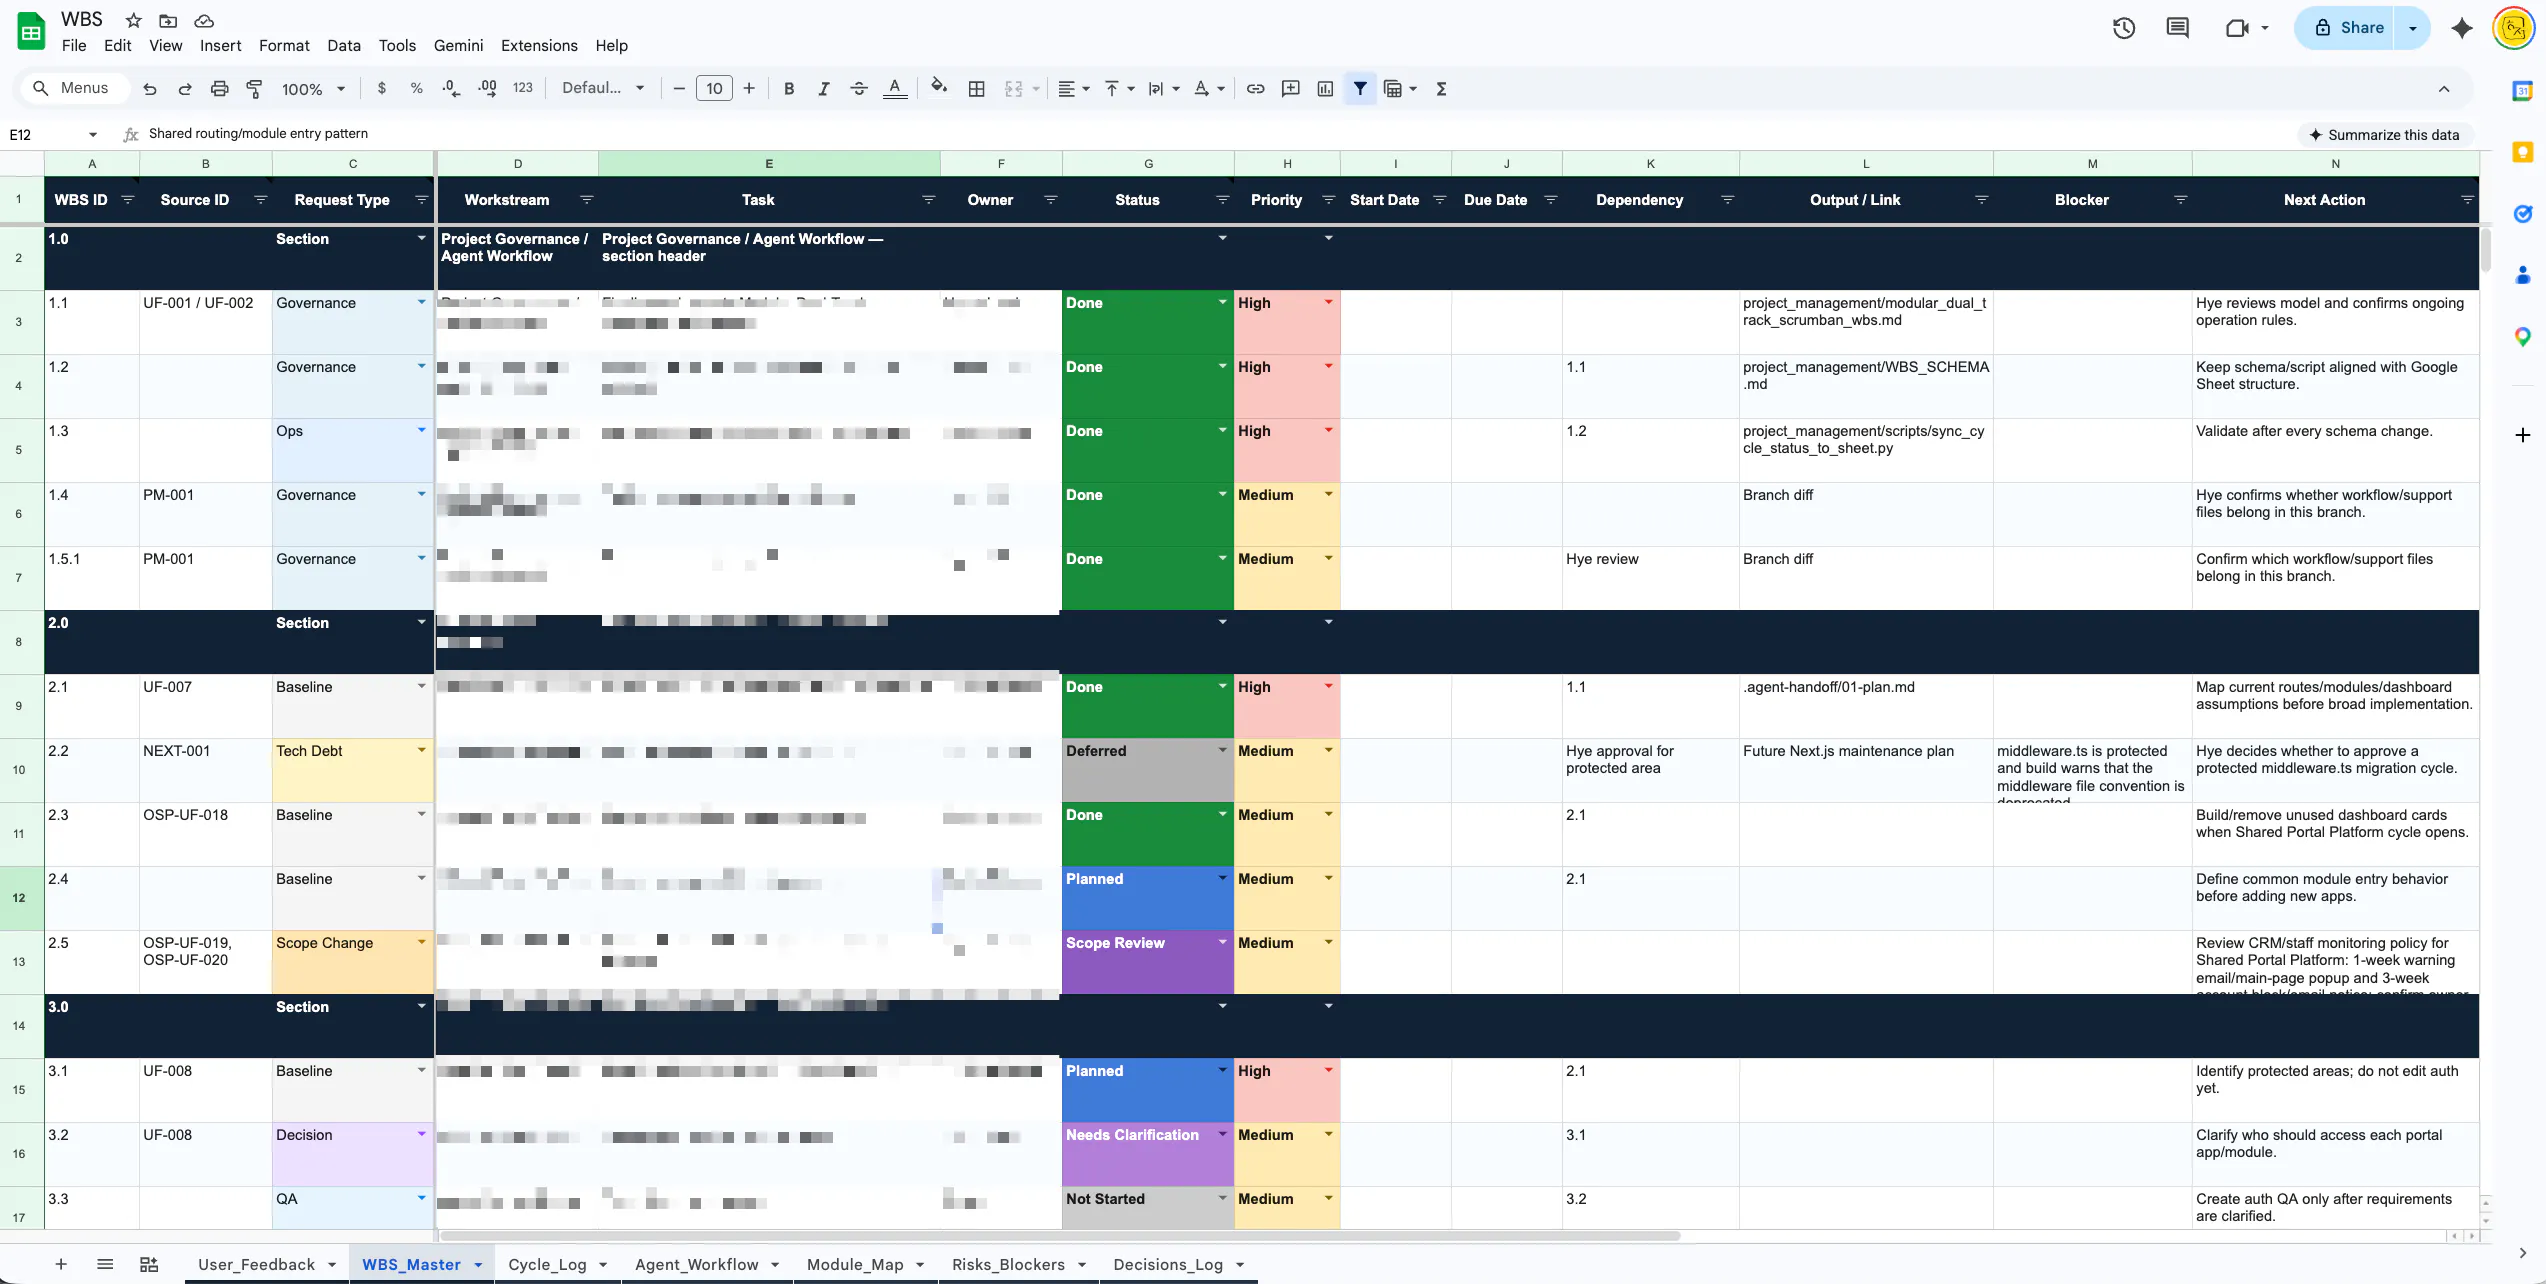
Task: Click the Redo icon in toolbar
Action: pyautogui.click(x=185, y=89)
